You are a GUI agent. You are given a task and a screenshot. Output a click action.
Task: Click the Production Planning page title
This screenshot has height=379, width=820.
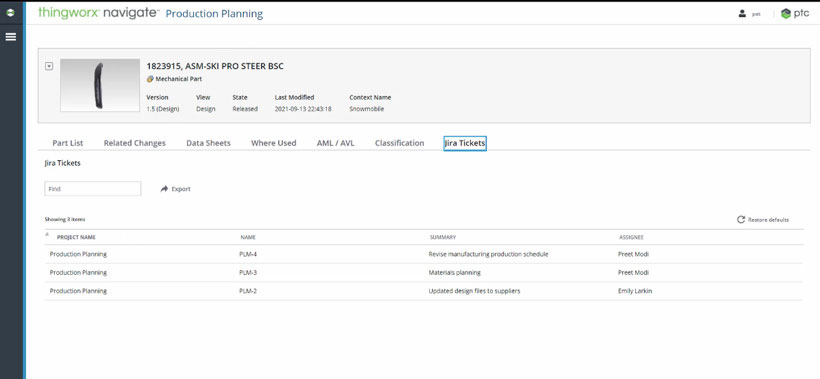(x=214, y=14)
